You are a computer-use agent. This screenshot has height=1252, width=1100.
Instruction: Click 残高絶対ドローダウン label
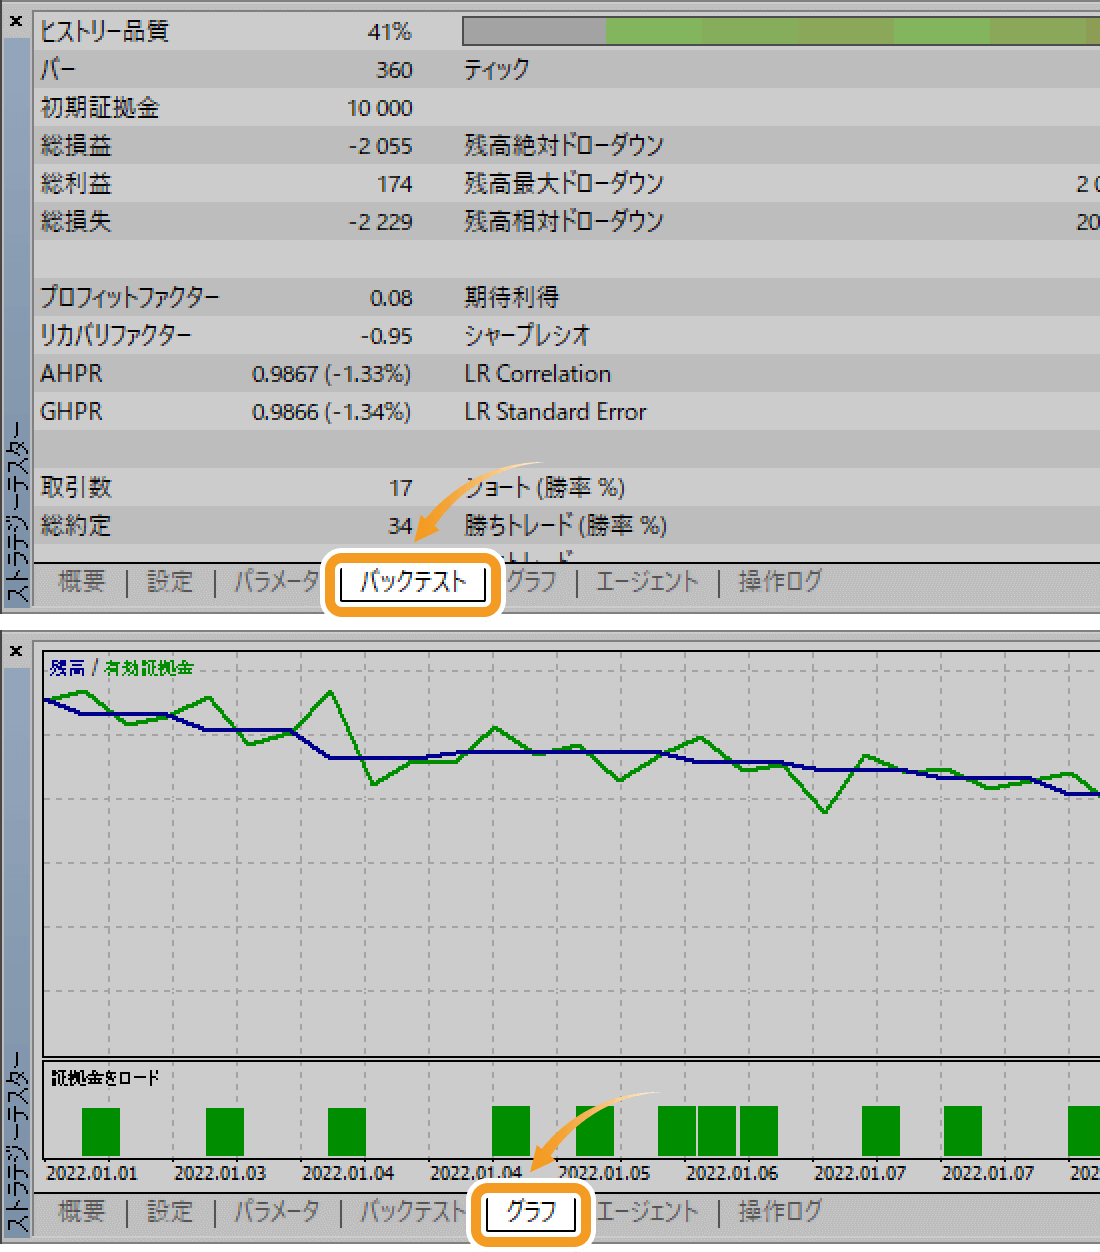click(x=564, y=146)
